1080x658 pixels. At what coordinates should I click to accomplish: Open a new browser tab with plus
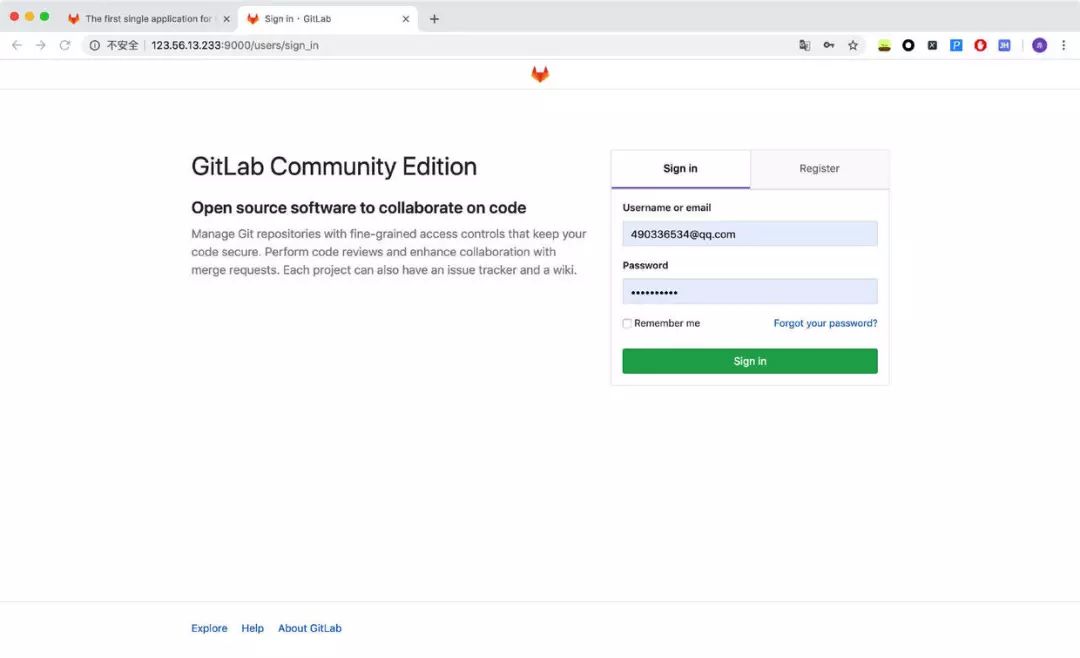tap(434, 19)
